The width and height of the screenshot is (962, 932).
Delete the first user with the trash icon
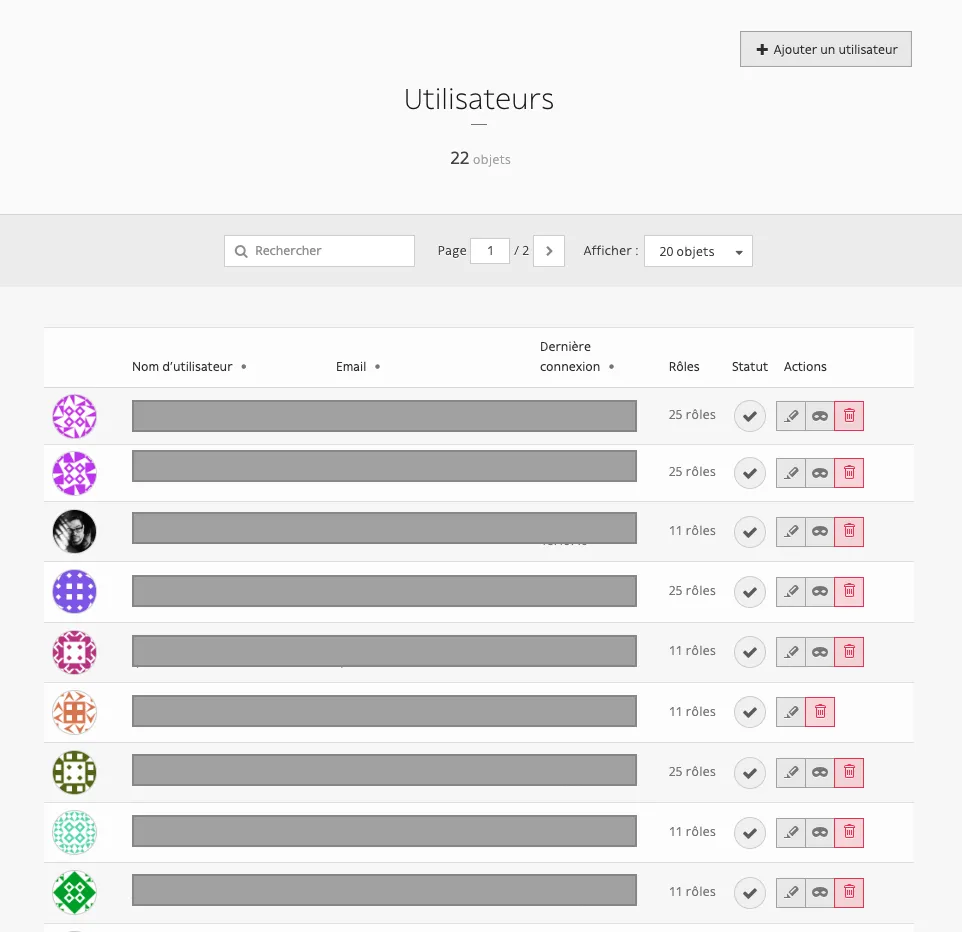click(849, 416)
